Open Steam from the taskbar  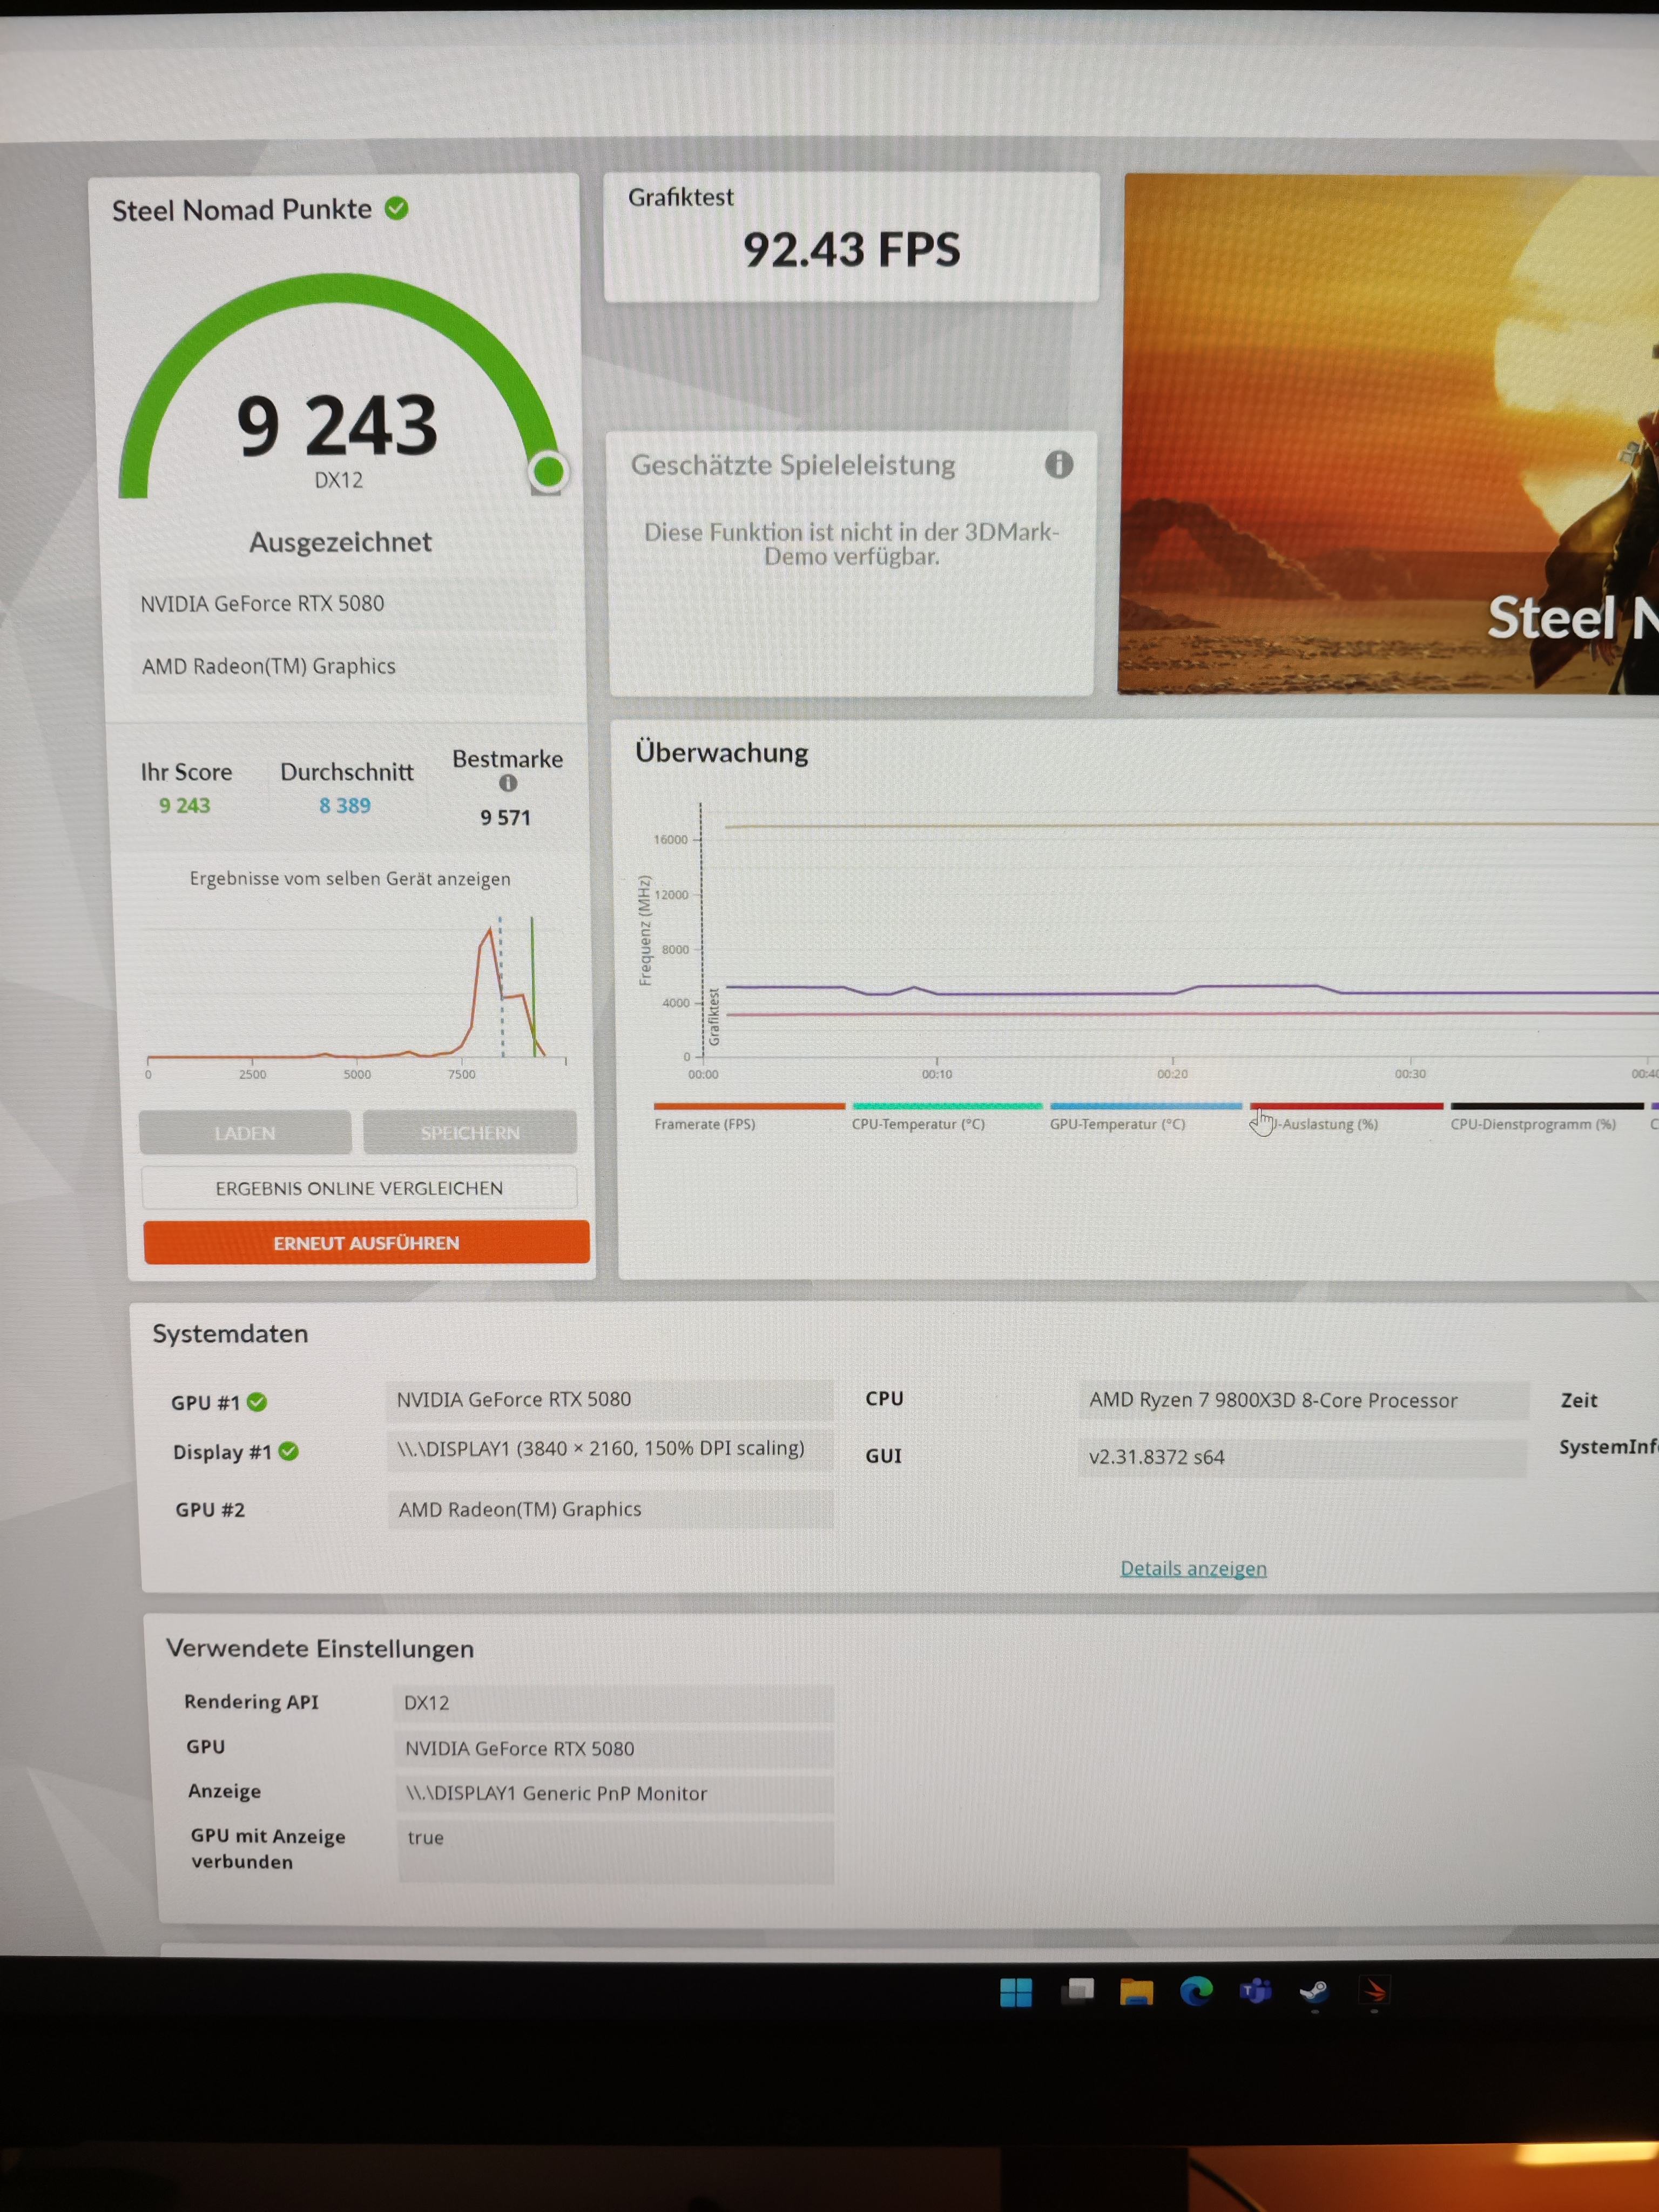[1314, 1992]
